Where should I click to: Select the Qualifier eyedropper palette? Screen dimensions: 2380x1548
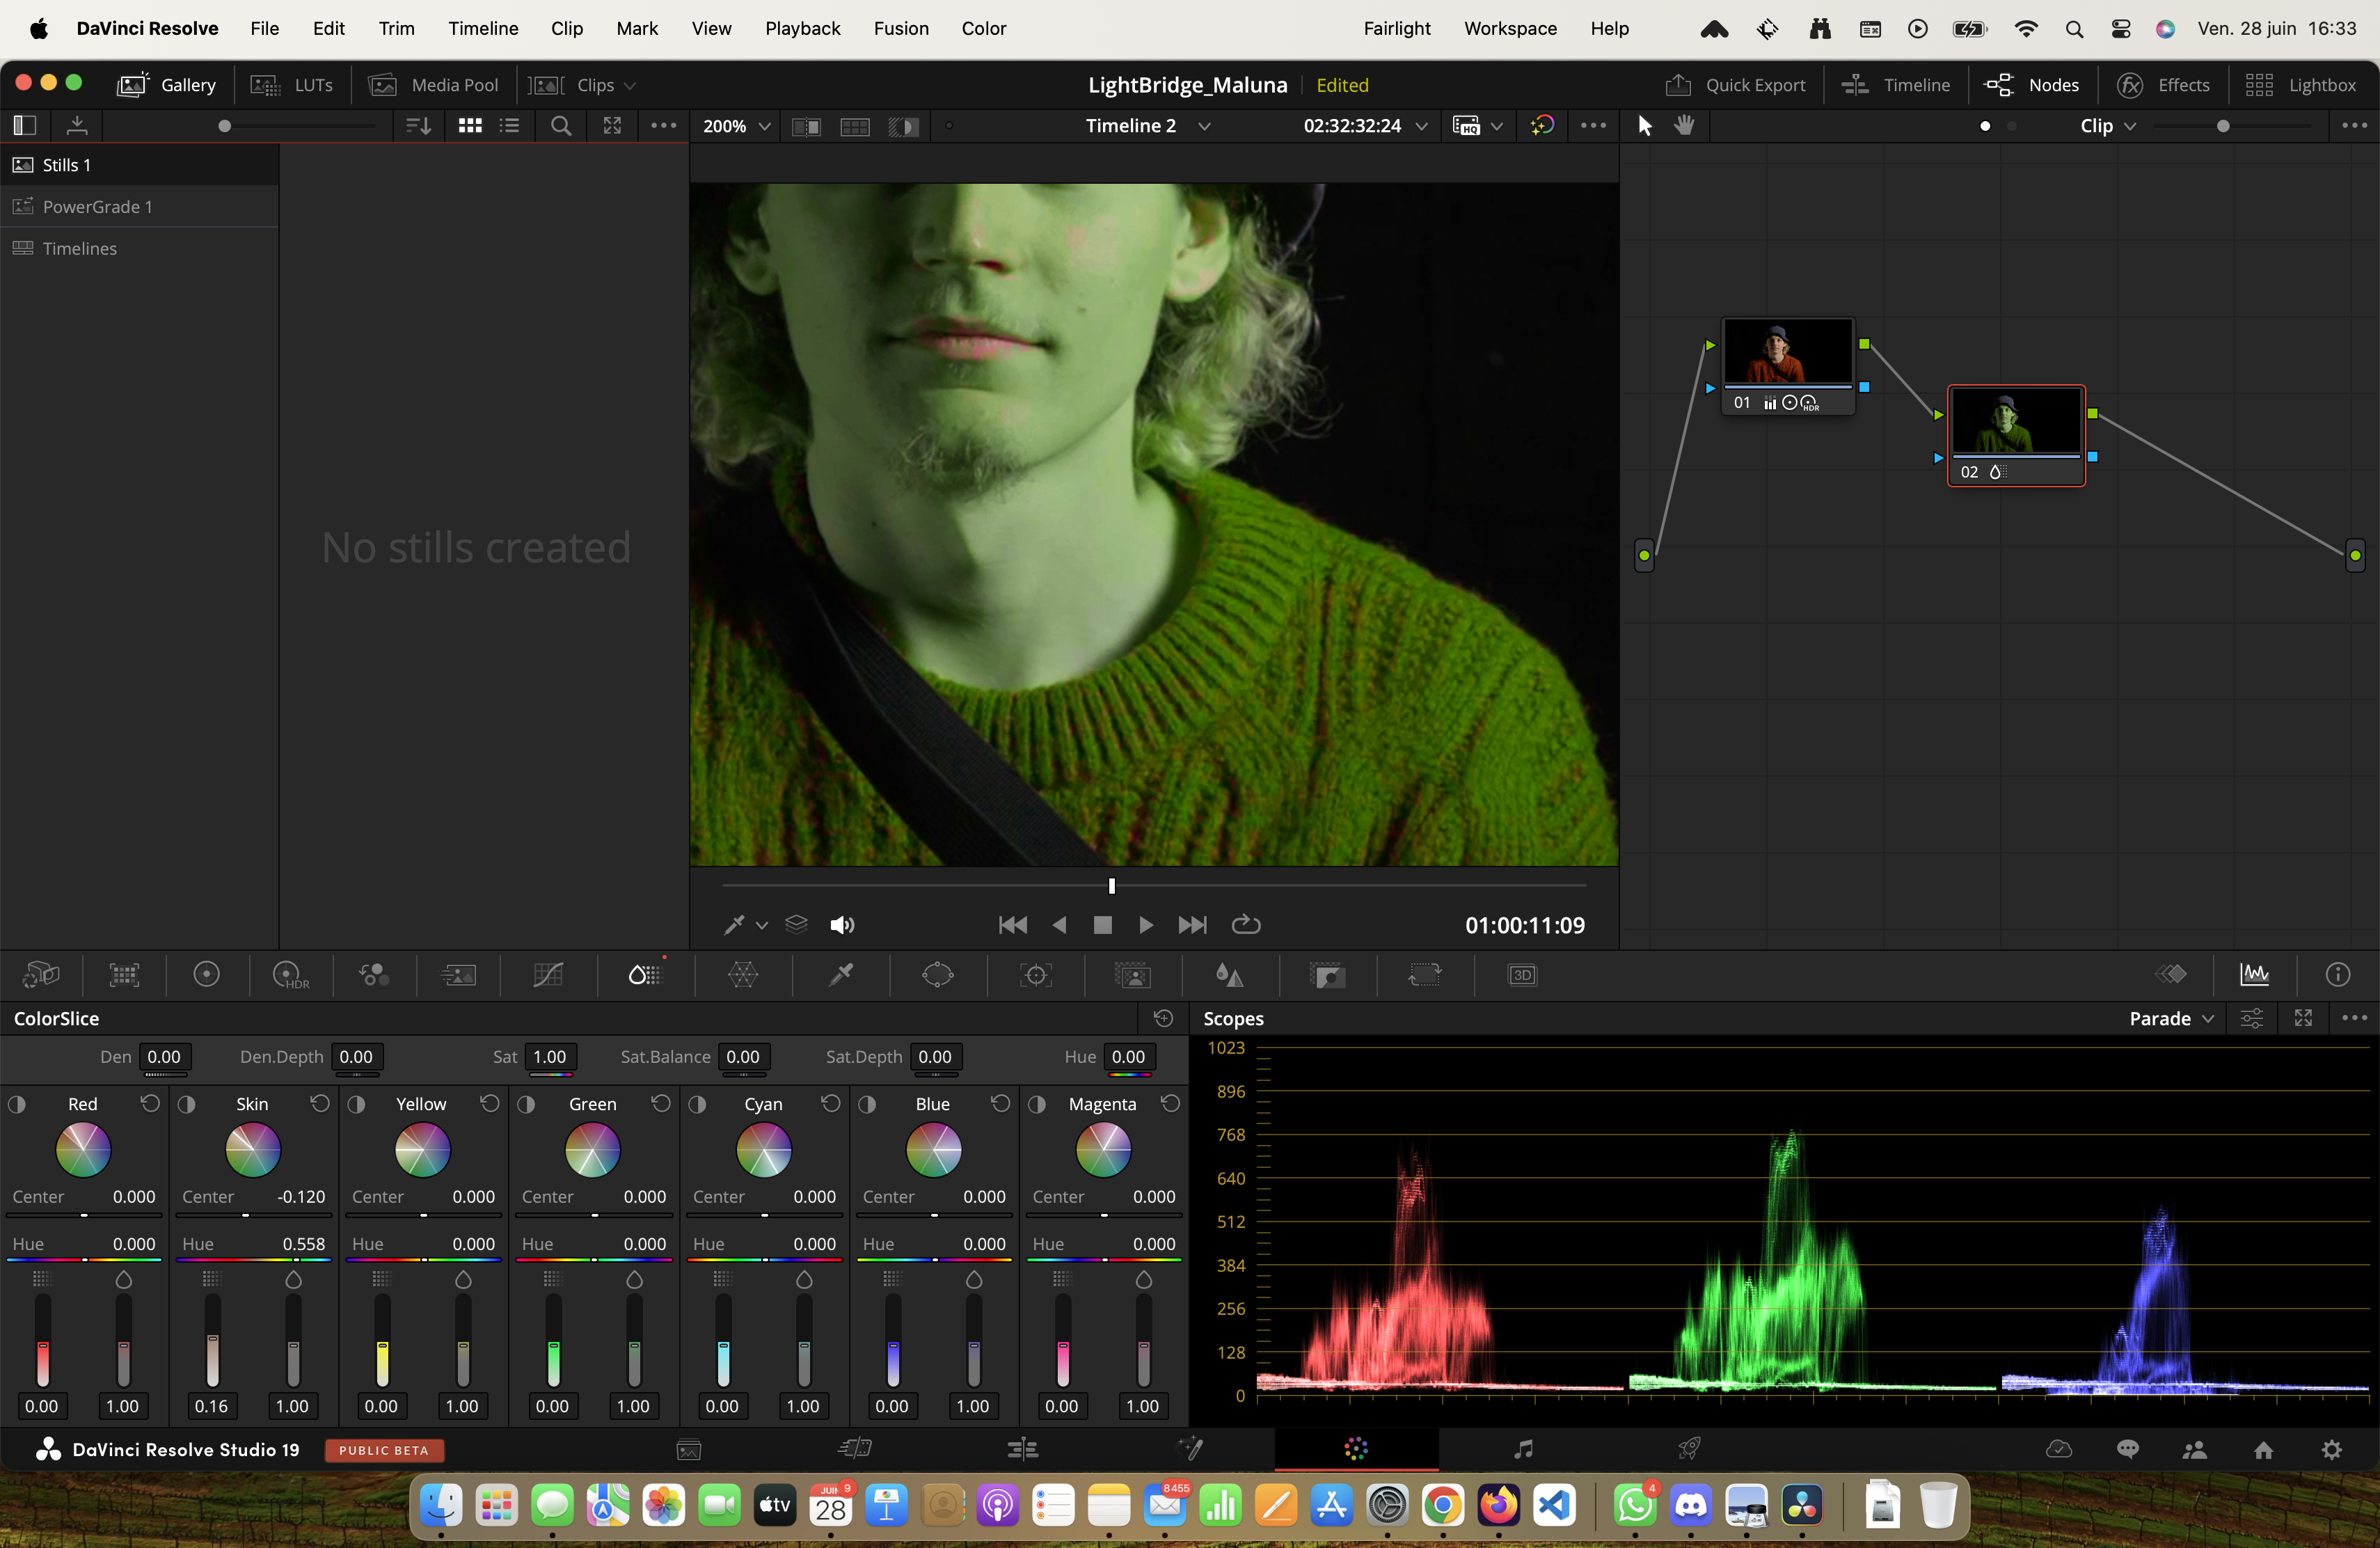(x=841, y=975)
